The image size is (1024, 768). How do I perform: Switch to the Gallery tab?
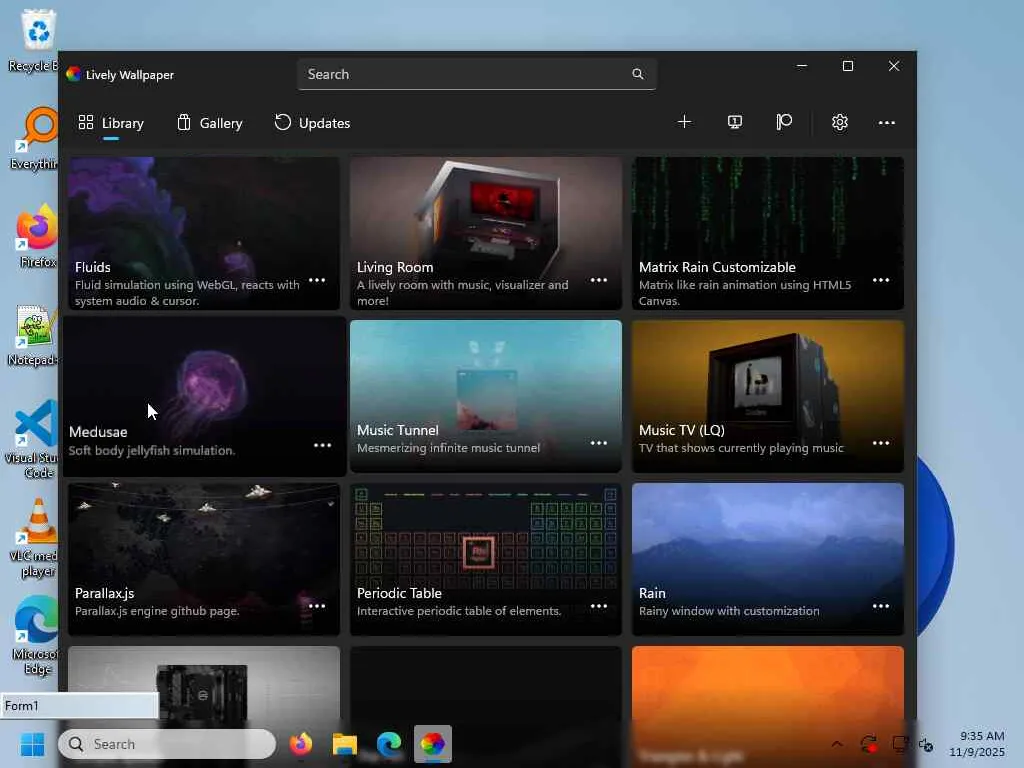pyautogui.click(x=210, y=123)
